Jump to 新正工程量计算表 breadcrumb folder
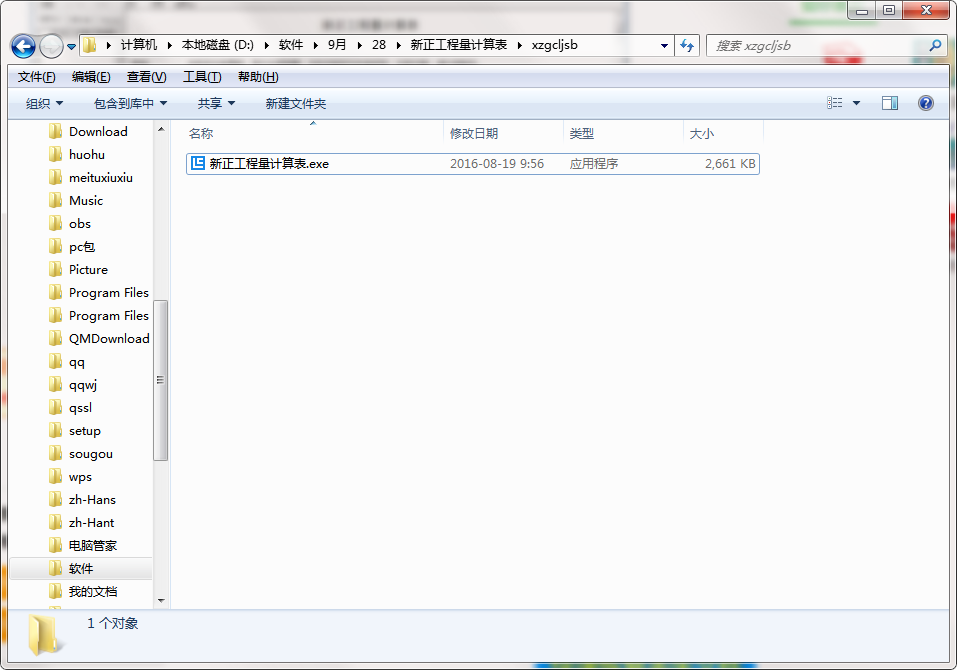Screen dimensions: 957x670 click(458, 45)
